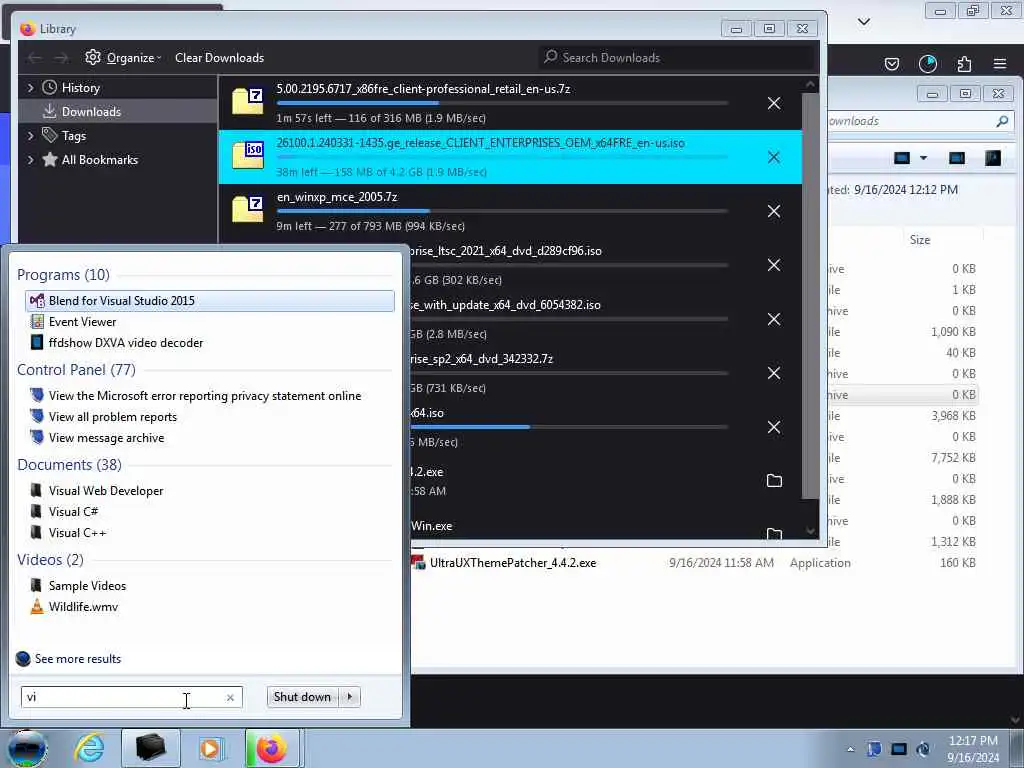Expand the Tags tree item

tap(30, 136)
